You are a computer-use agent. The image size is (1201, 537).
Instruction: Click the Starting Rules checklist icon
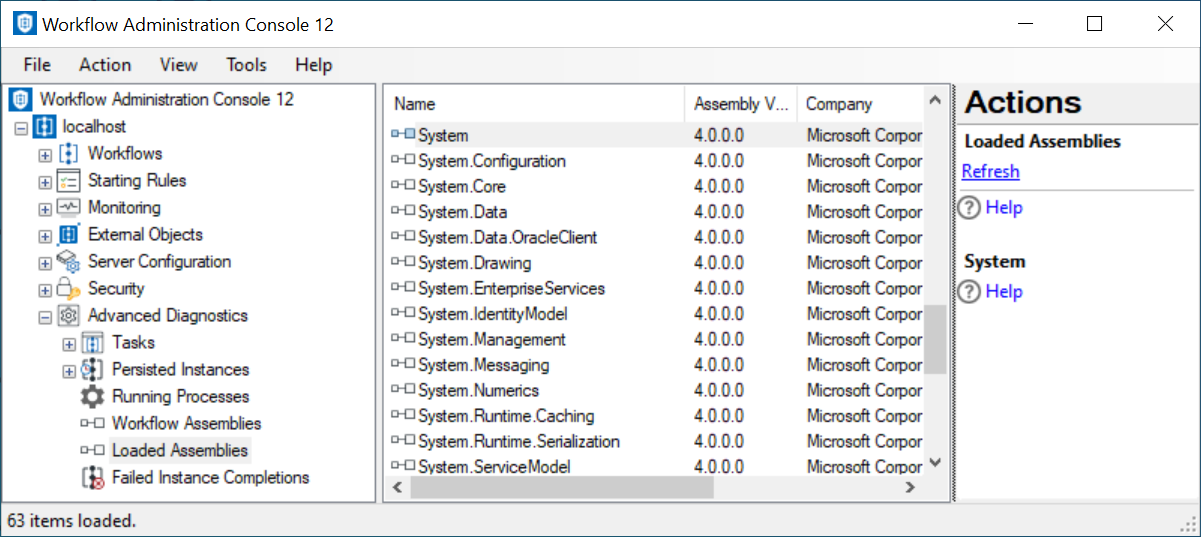(68, 181)
